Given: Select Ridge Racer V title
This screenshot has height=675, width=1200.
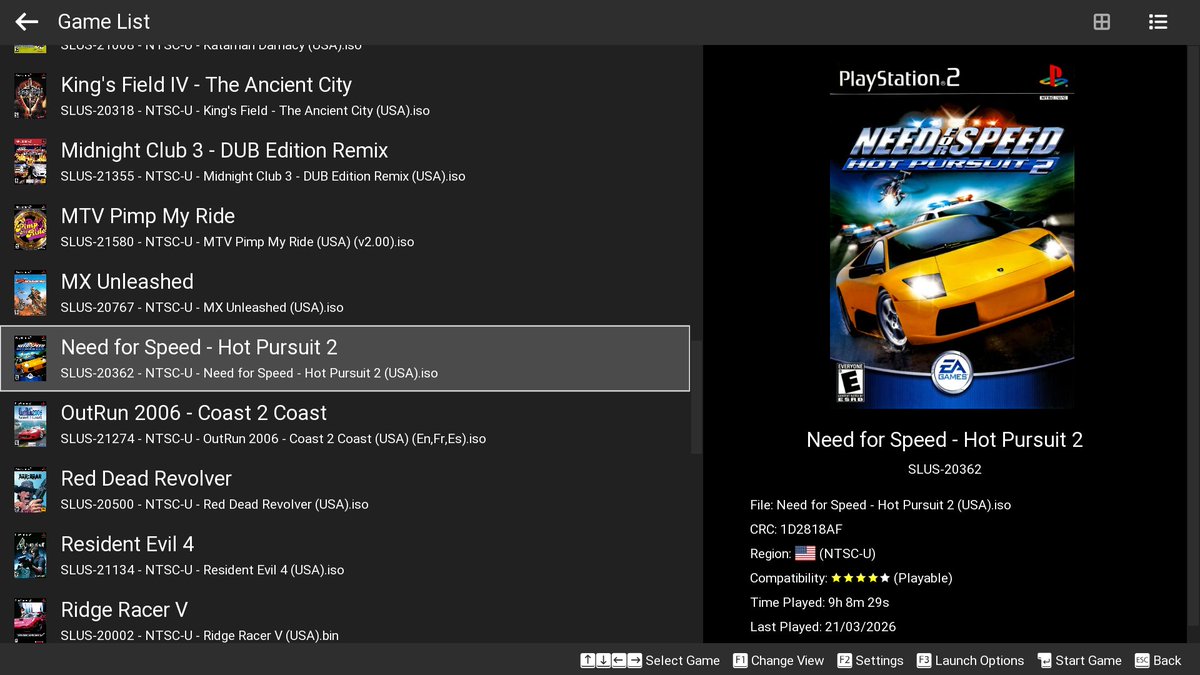Looking at the screenshot, I should (x=124, y=610).
